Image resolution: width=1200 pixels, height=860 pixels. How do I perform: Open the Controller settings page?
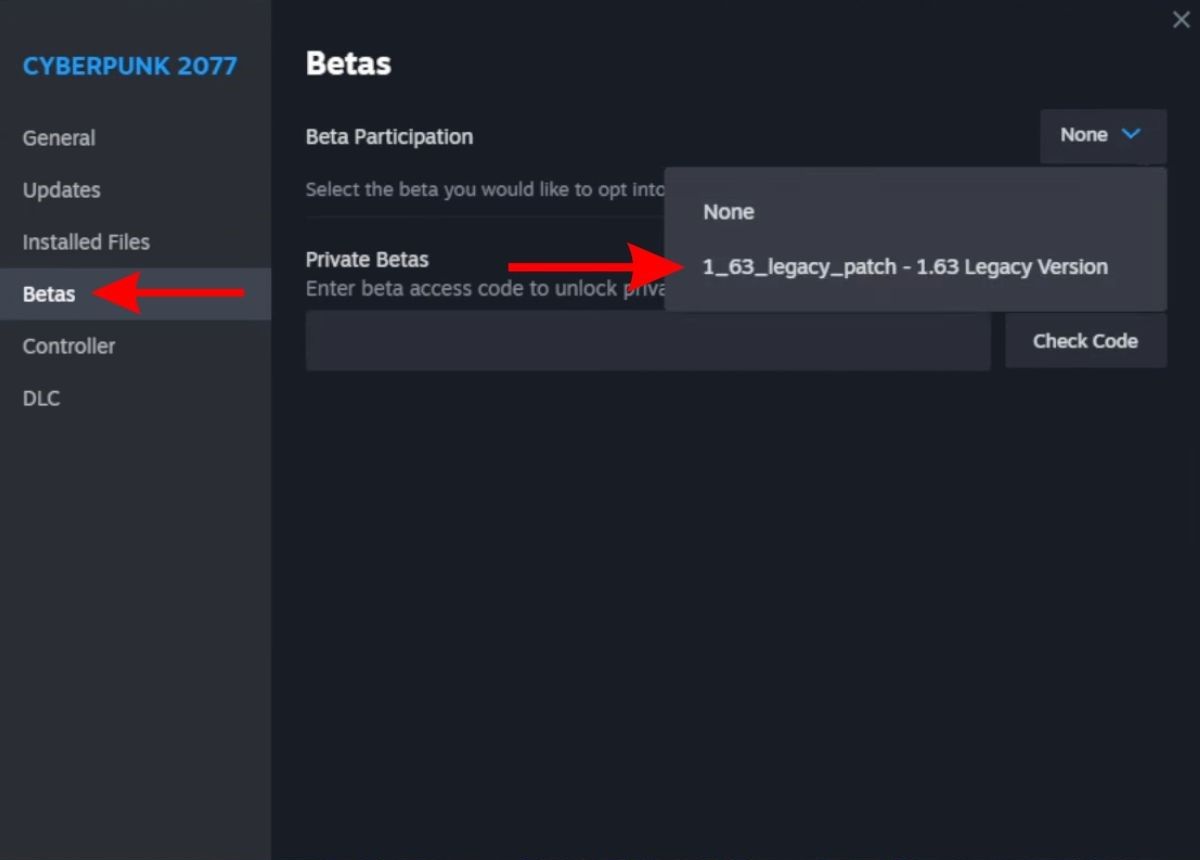tap(69, 346)
